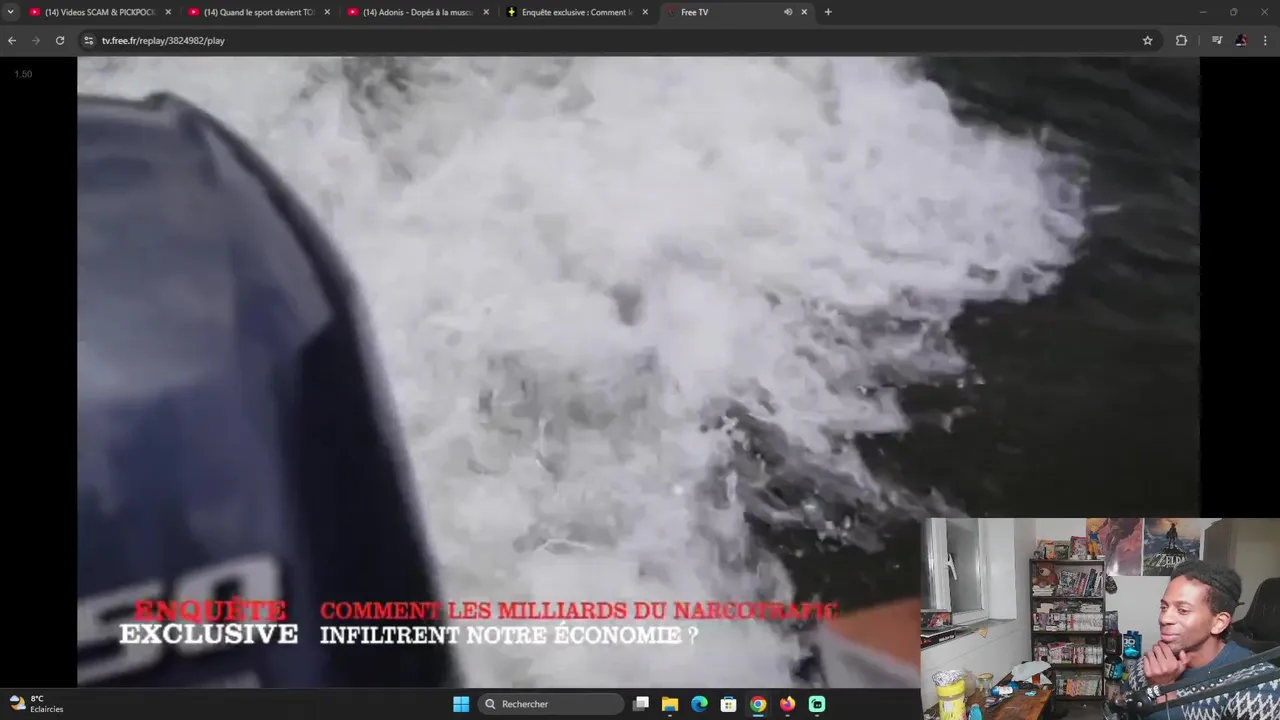1280x720 pixels.
Task: Click the tv.free.fr address bar
Action: tap(620, 41)
